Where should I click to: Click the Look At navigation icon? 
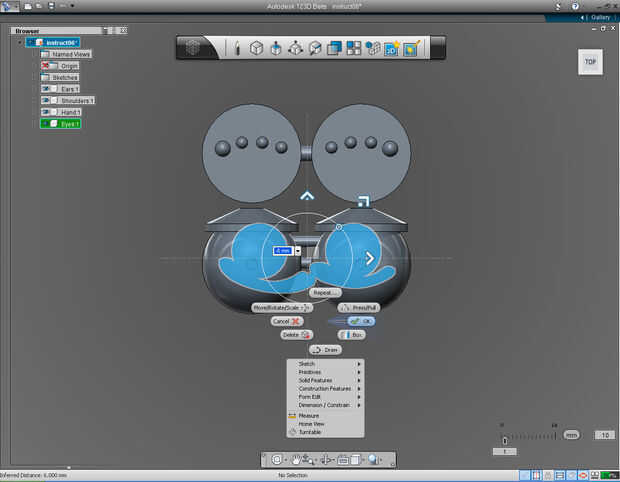(326, 459)
